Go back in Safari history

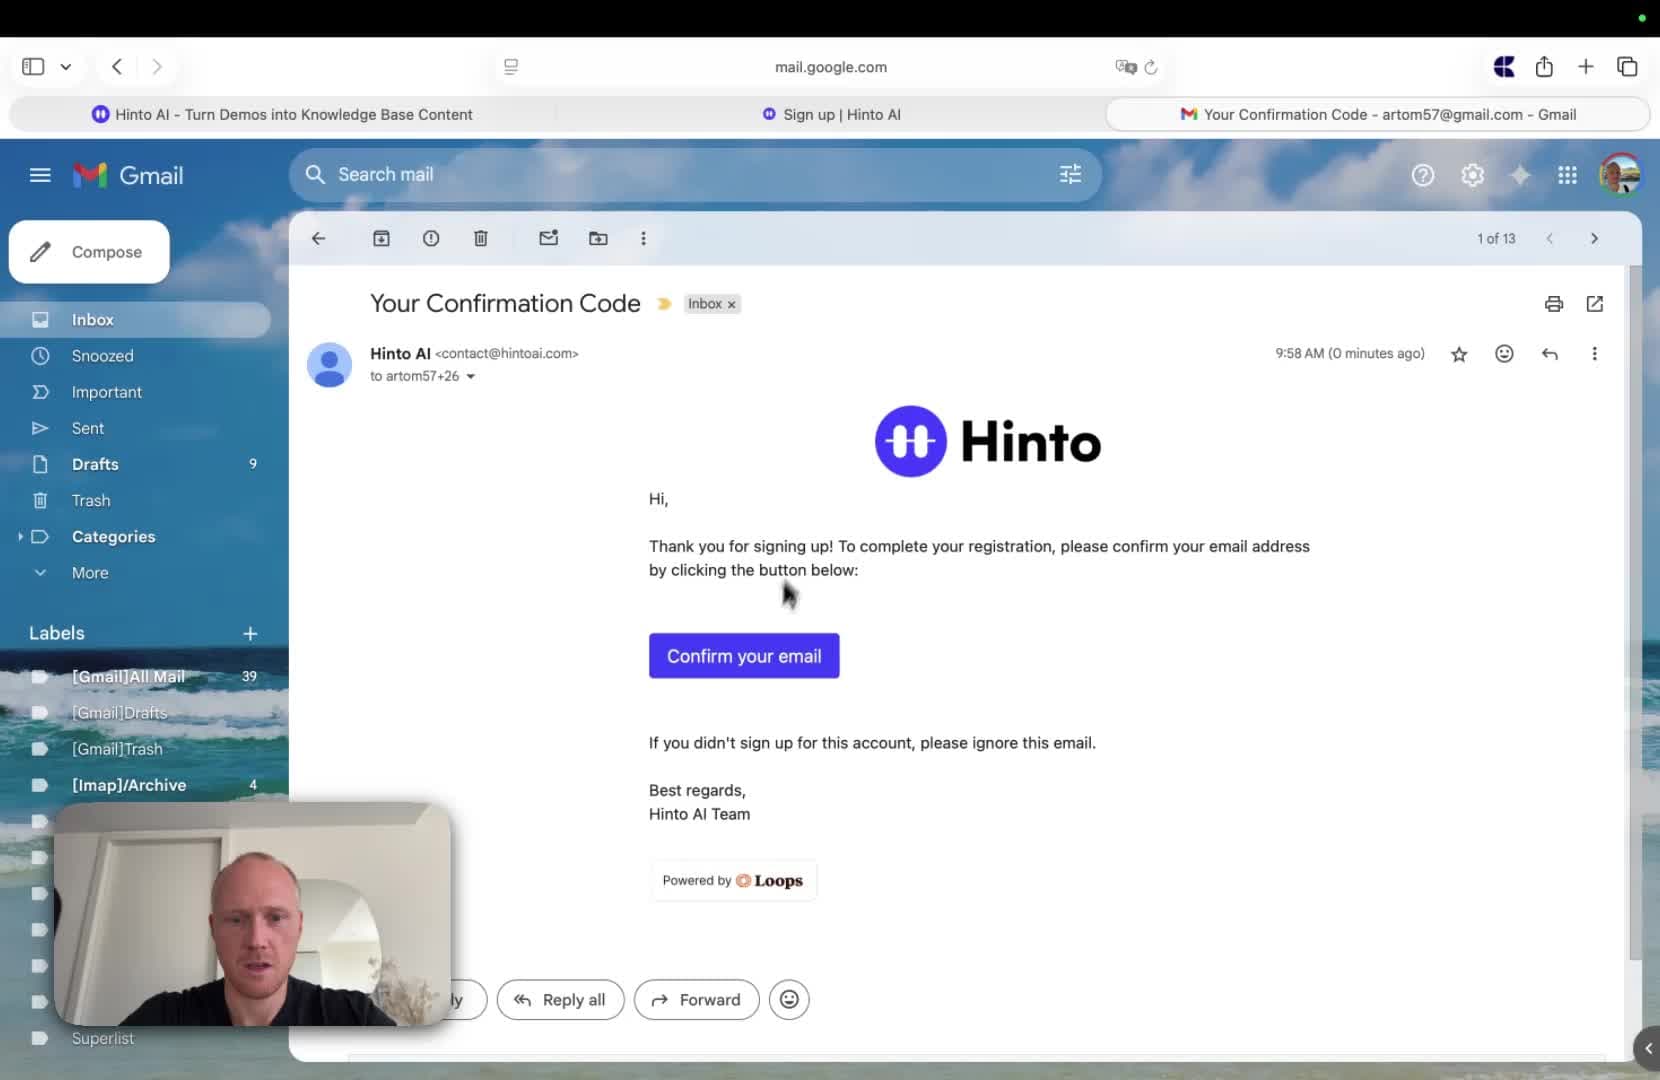[x=117, y=66]
